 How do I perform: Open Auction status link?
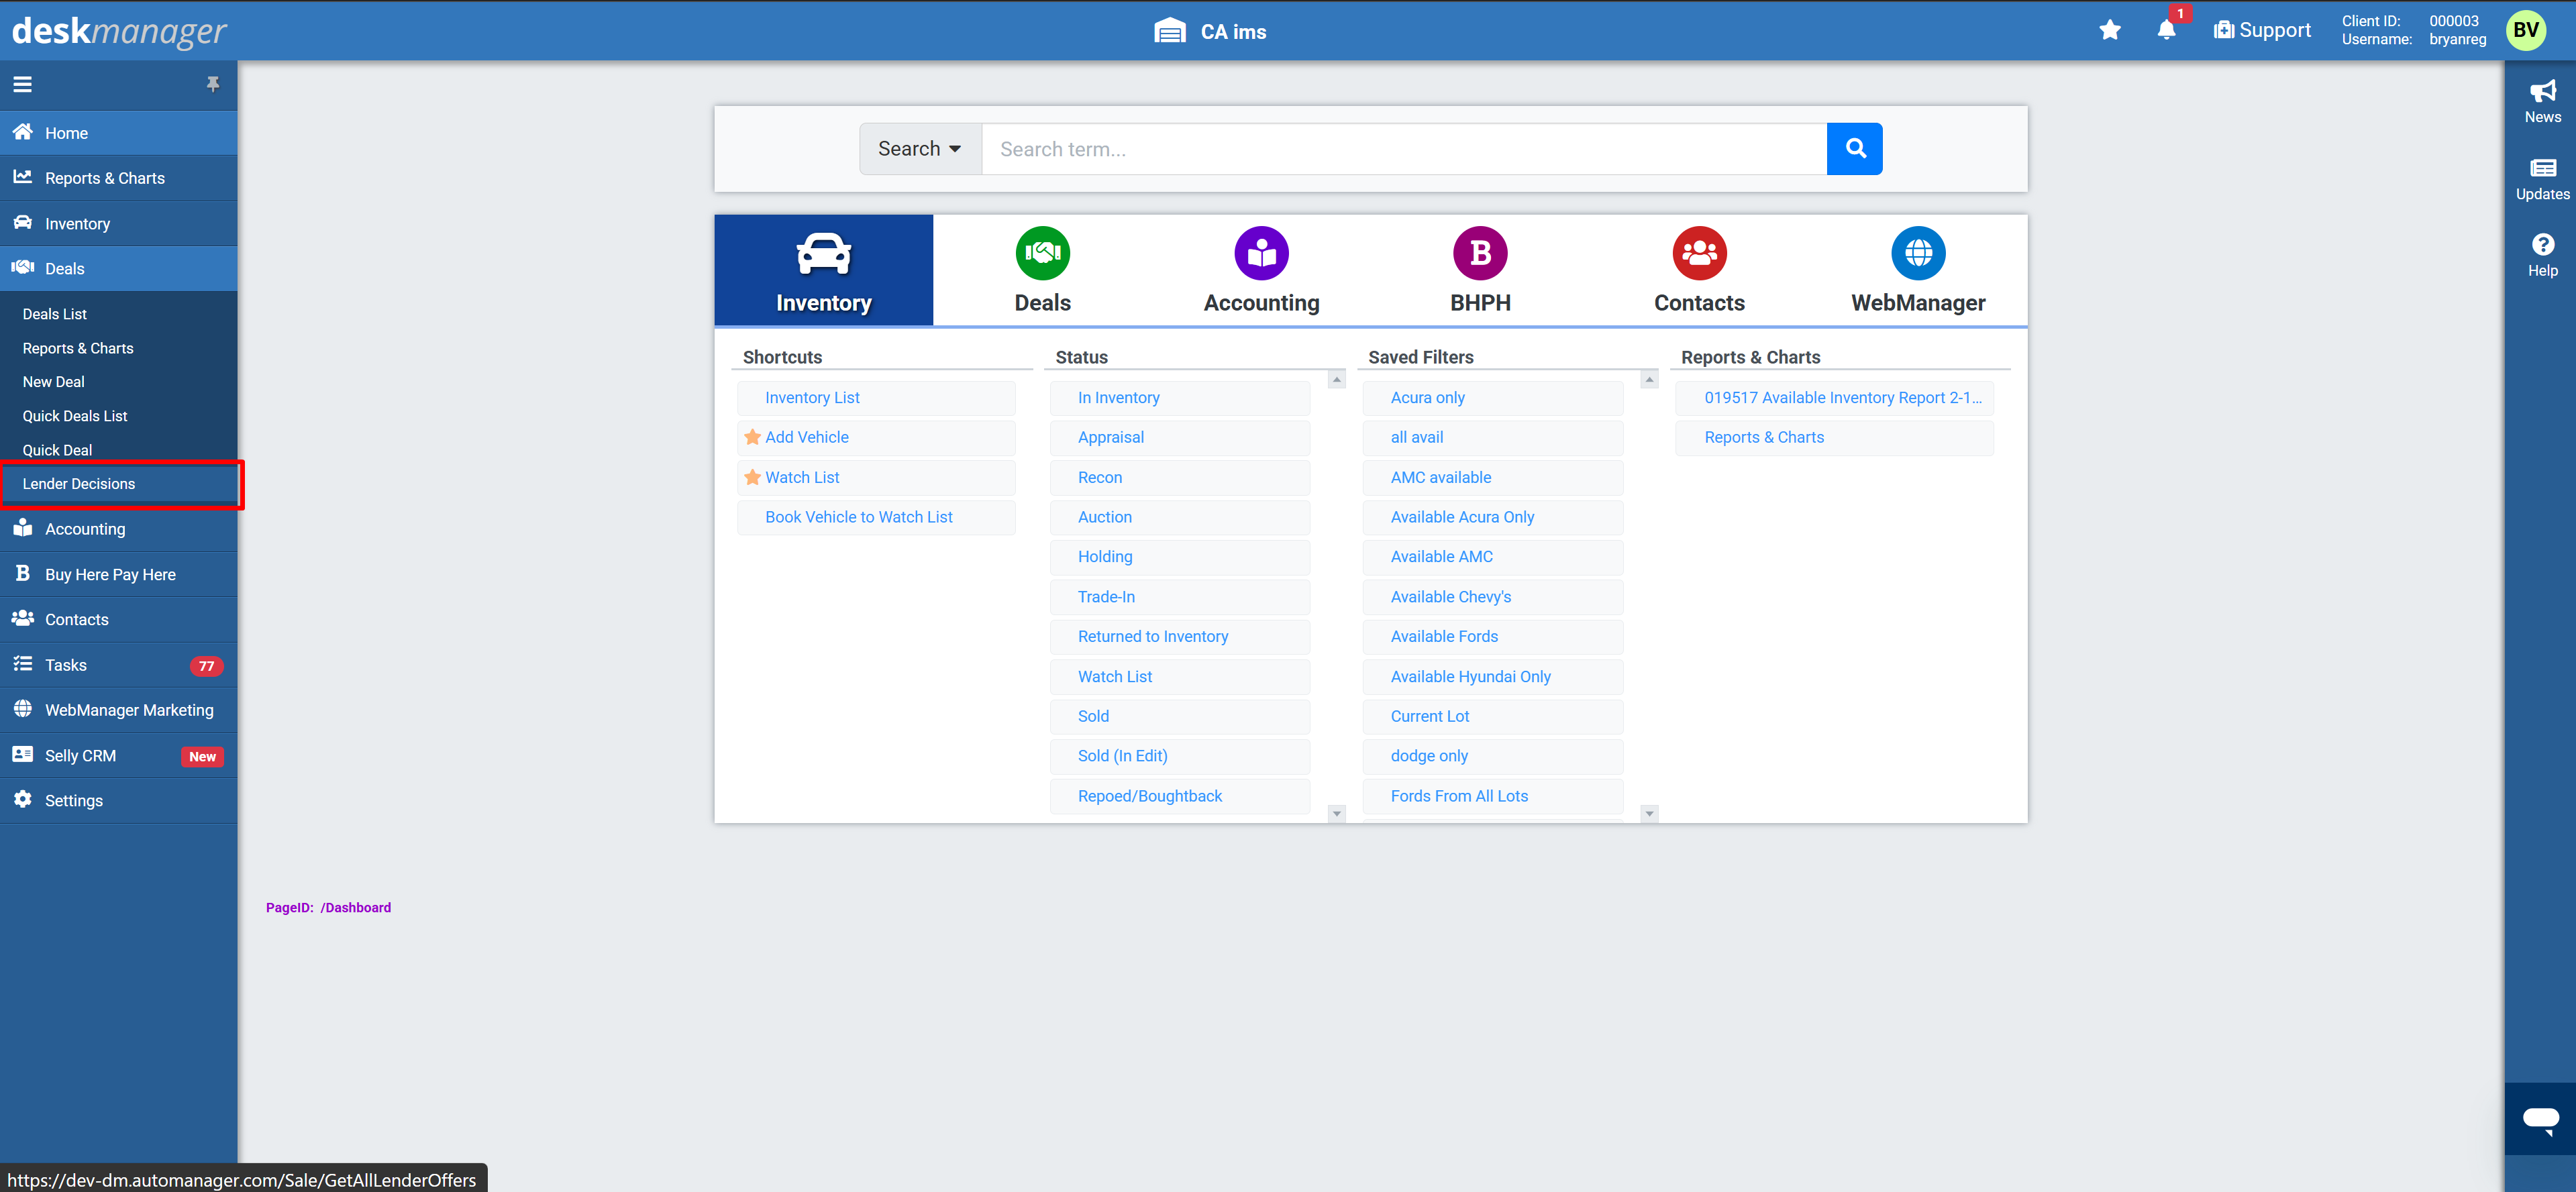(x=1180, y=517)
